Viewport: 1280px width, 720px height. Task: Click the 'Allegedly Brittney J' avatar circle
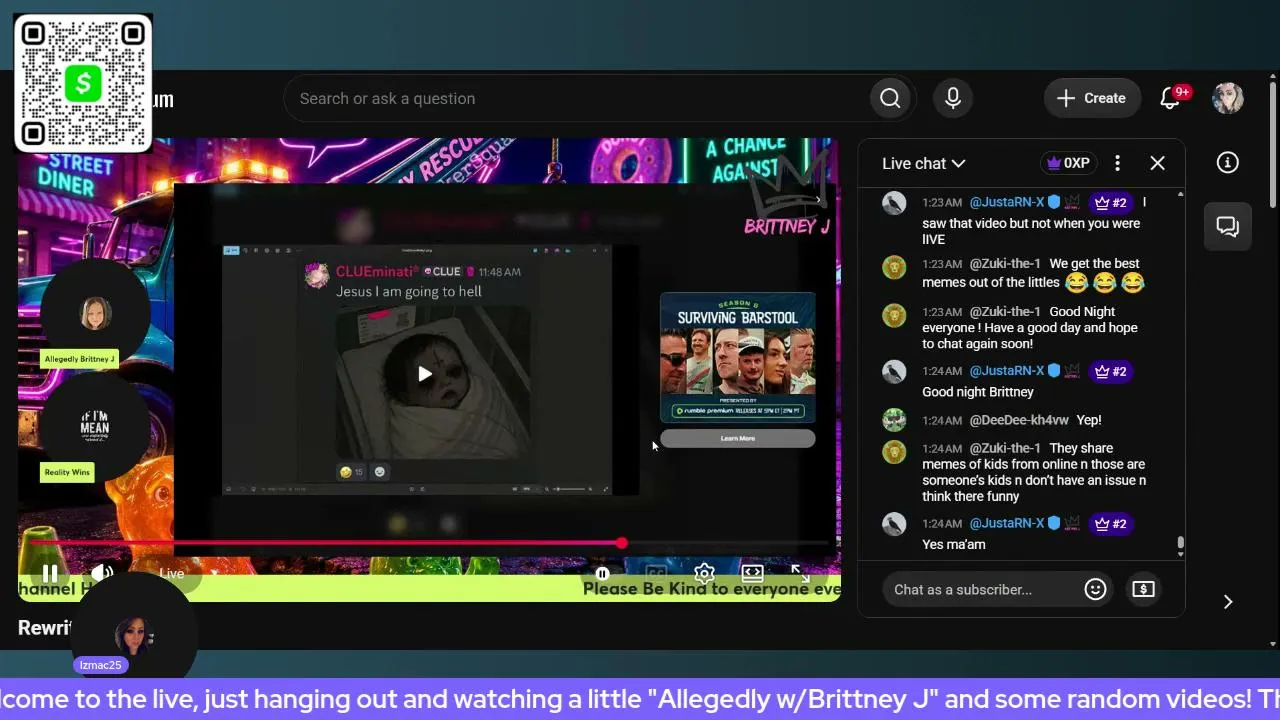95,313
